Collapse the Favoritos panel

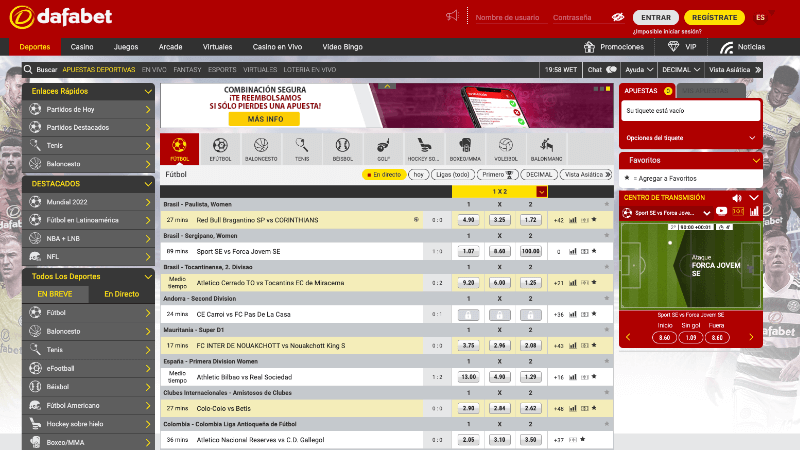click(756, 160)
